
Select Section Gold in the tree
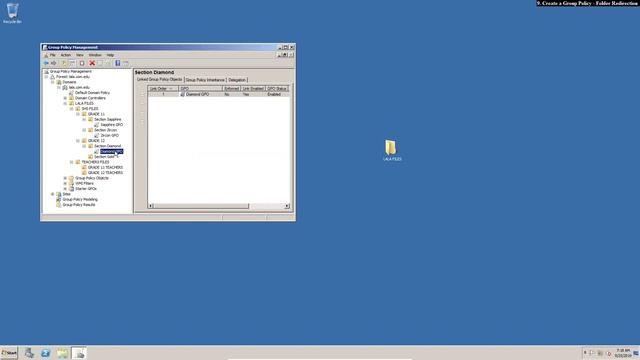click(x=104, y=157)
